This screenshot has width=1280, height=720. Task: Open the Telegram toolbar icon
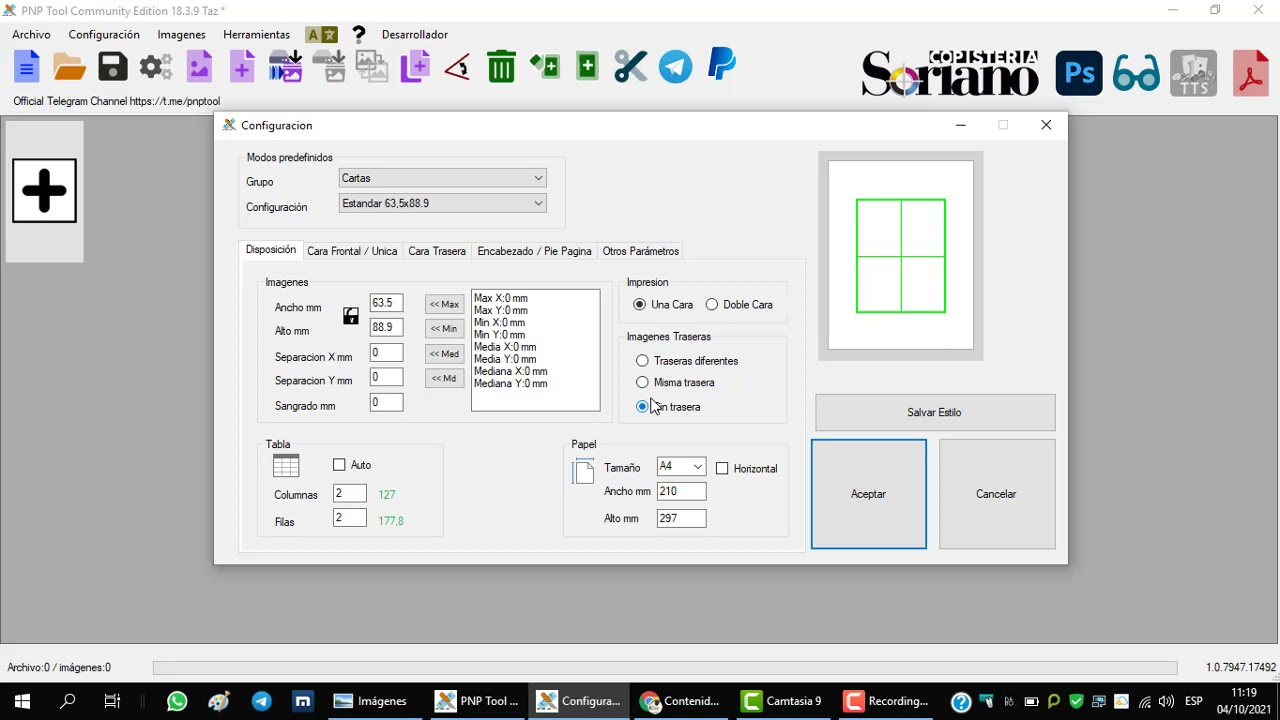[675, 67]
